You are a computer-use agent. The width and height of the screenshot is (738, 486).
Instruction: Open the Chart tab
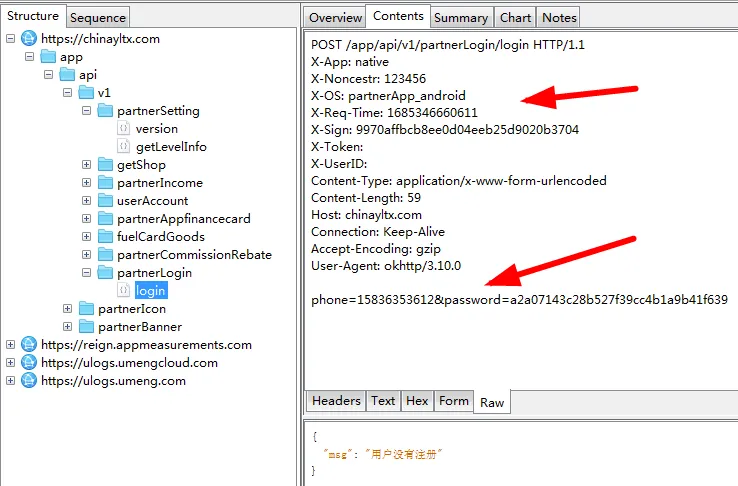[515, 17]
